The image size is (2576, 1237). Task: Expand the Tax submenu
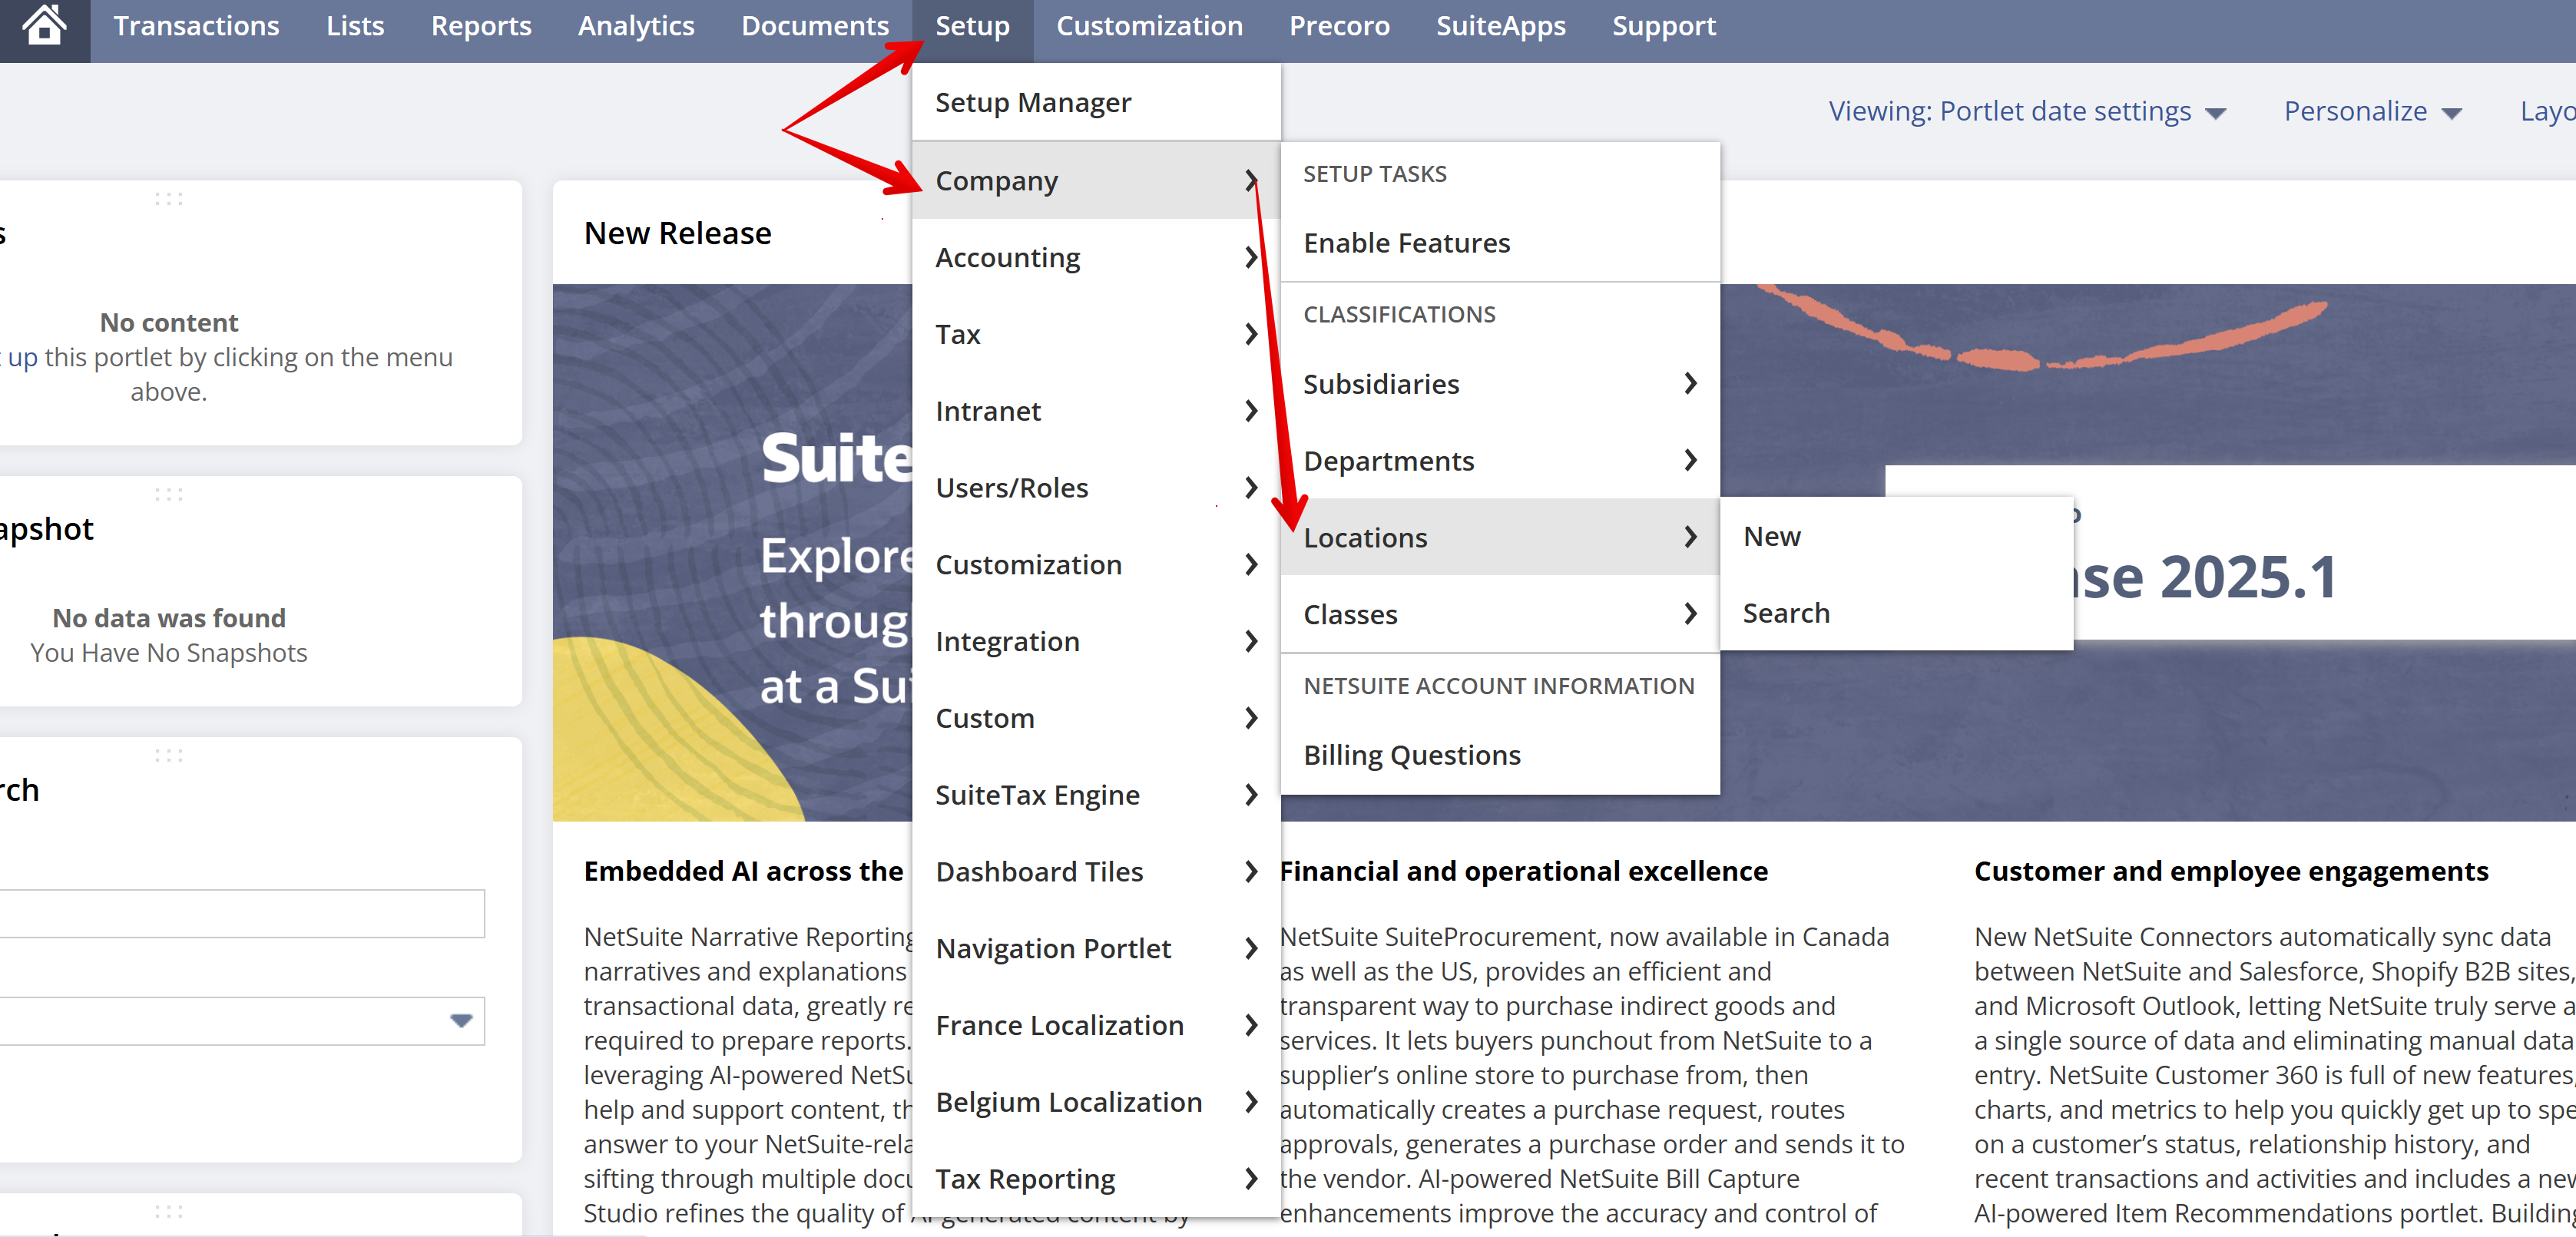point(1096,334)
